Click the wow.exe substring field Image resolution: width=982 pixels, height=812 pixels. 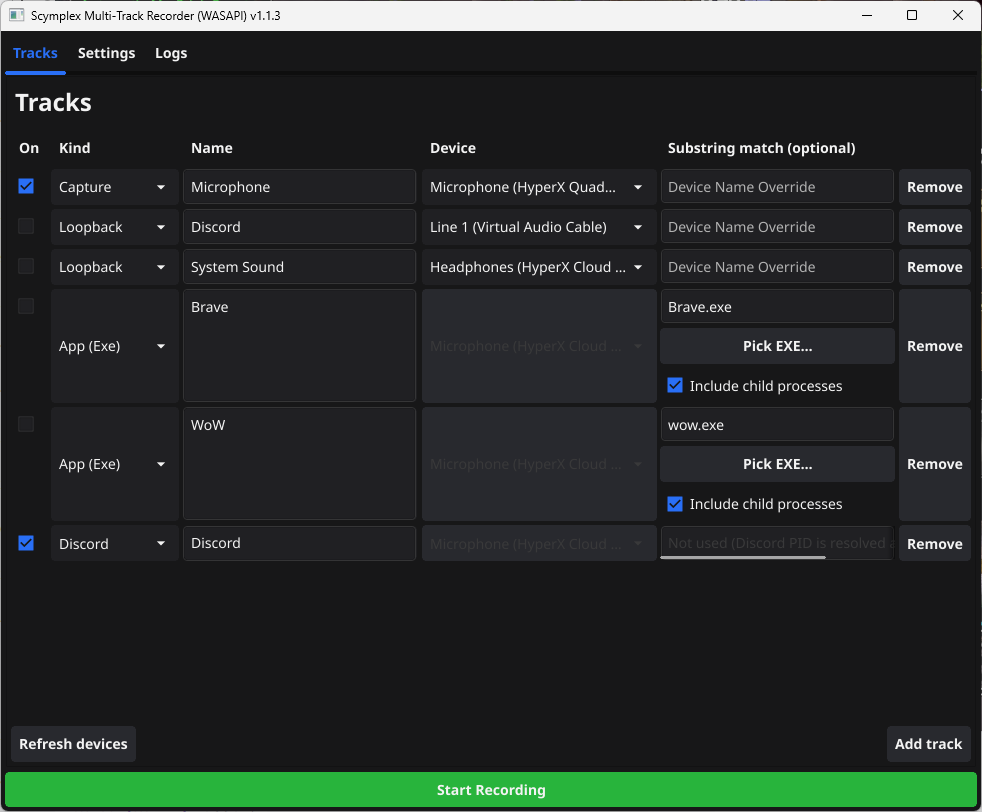tap(777, 424)
